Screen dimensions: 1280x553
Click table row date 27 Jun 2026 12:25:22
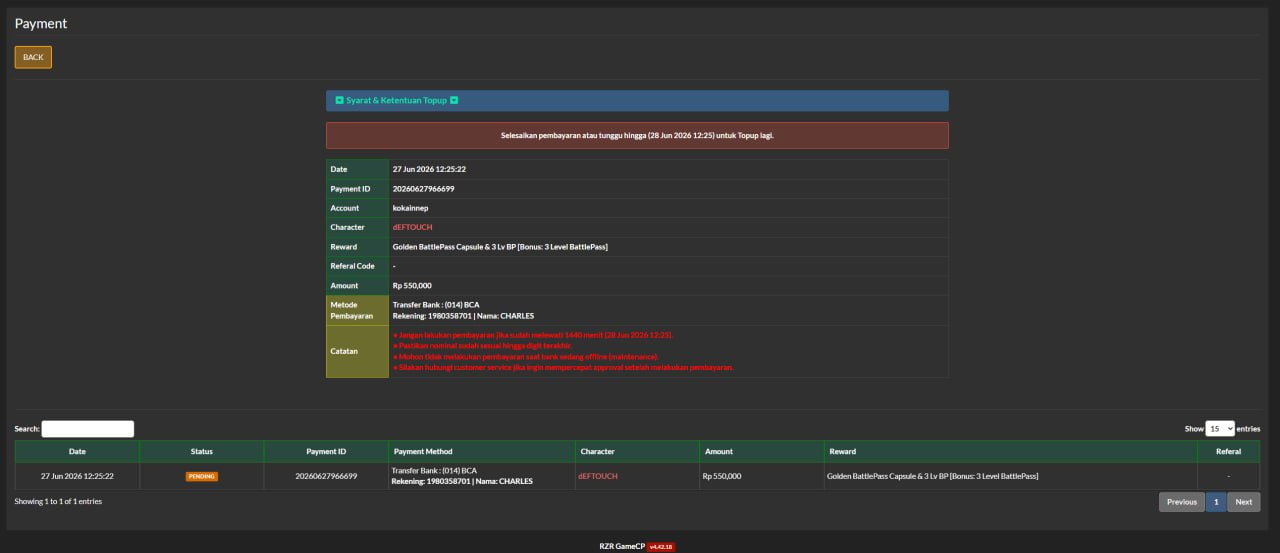coord(77,476)
